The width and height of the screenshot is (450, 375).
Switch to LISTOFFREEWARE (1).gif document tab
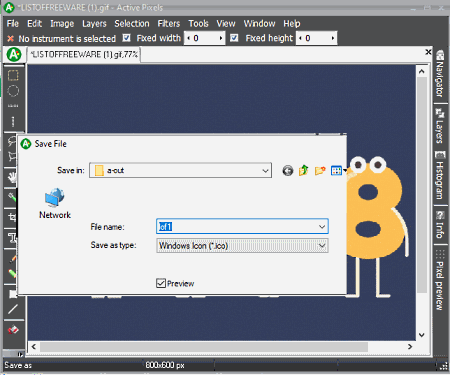(84, 54)
